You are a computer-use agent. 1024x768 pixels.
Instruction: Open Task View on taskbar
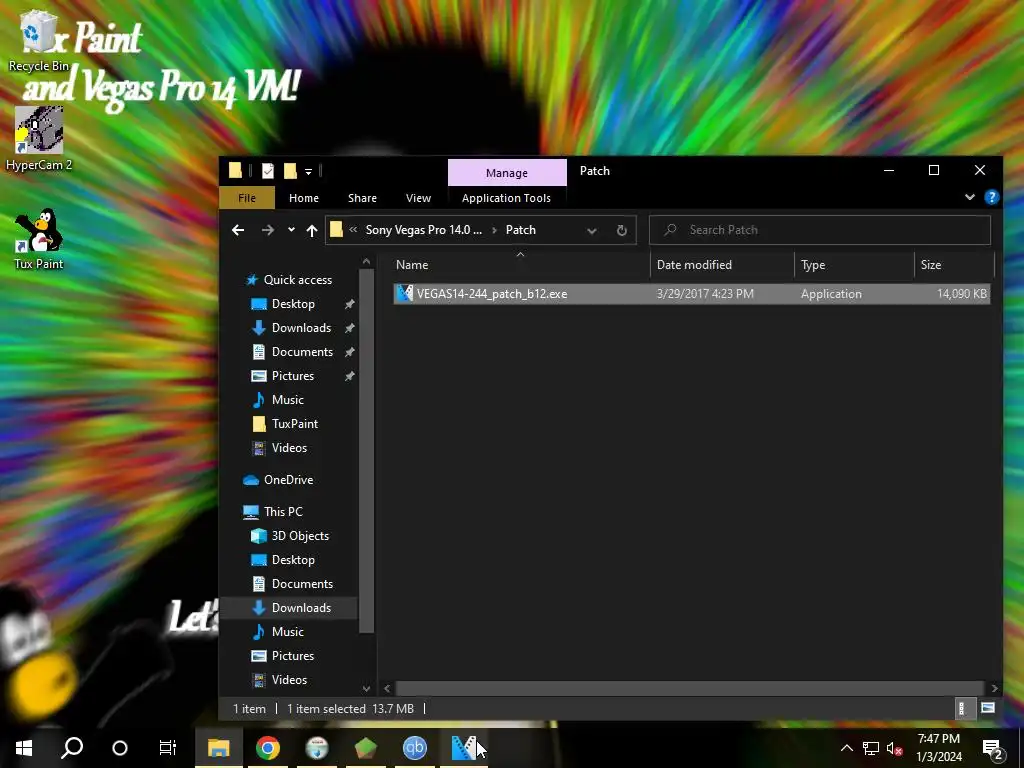point(168,748)
